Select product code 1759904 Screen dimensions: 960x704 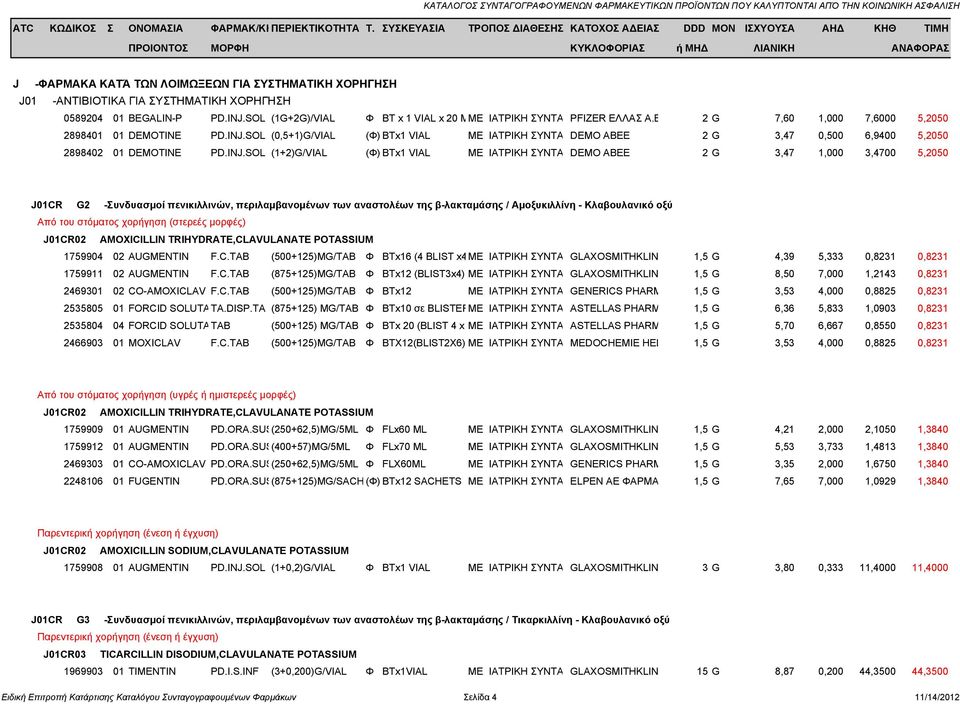point(83,257)
